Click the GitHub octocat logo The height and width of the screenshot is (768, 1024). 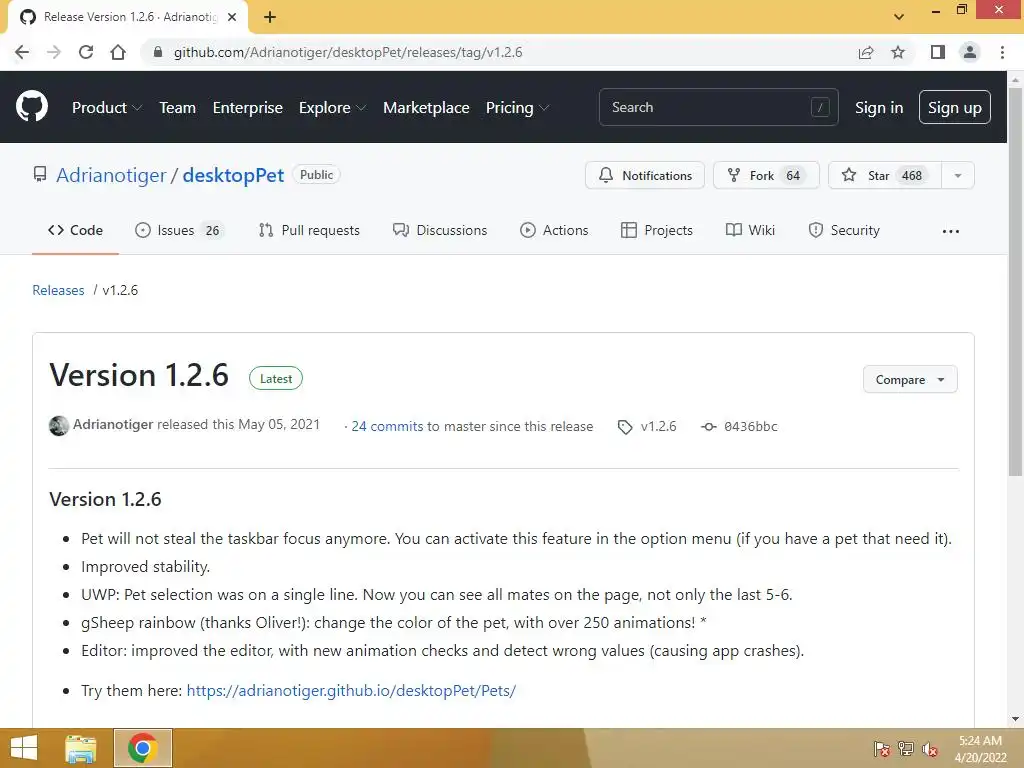tap(31, 107)
